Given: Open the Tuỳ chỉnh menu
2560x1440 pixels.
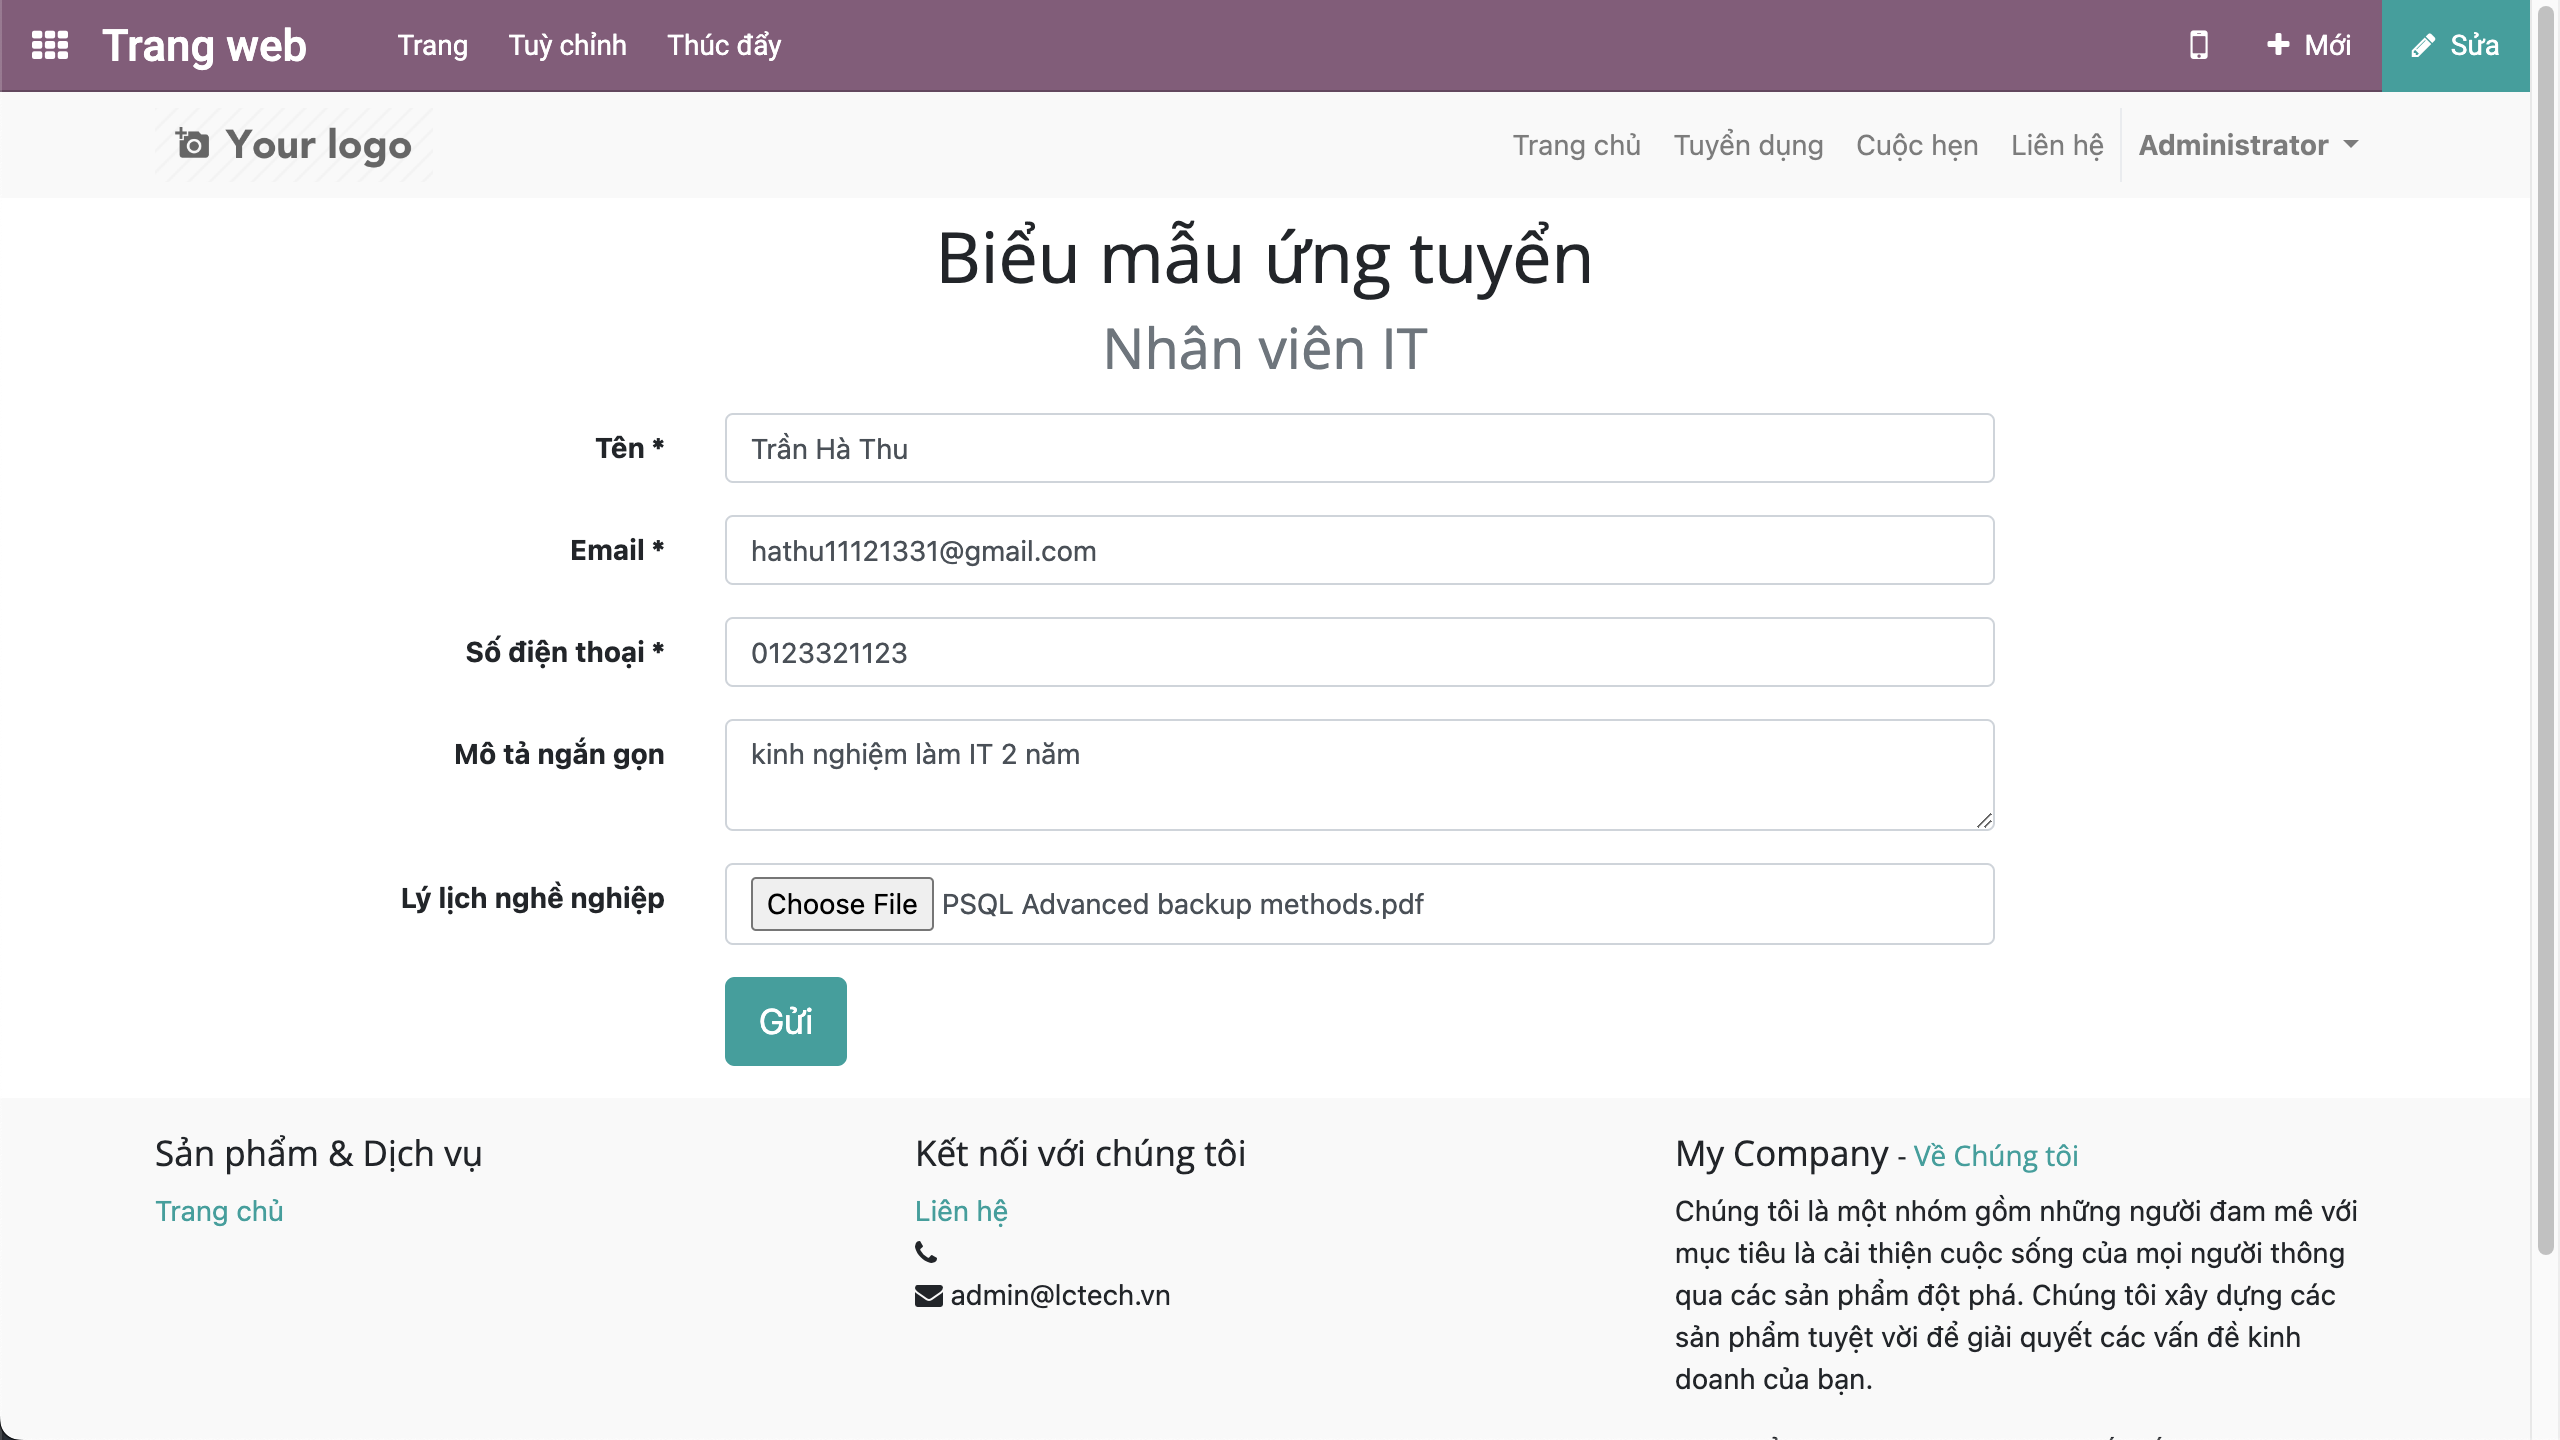Looking at the screenshot, I should pyautogui.click(x=567, y=45).
